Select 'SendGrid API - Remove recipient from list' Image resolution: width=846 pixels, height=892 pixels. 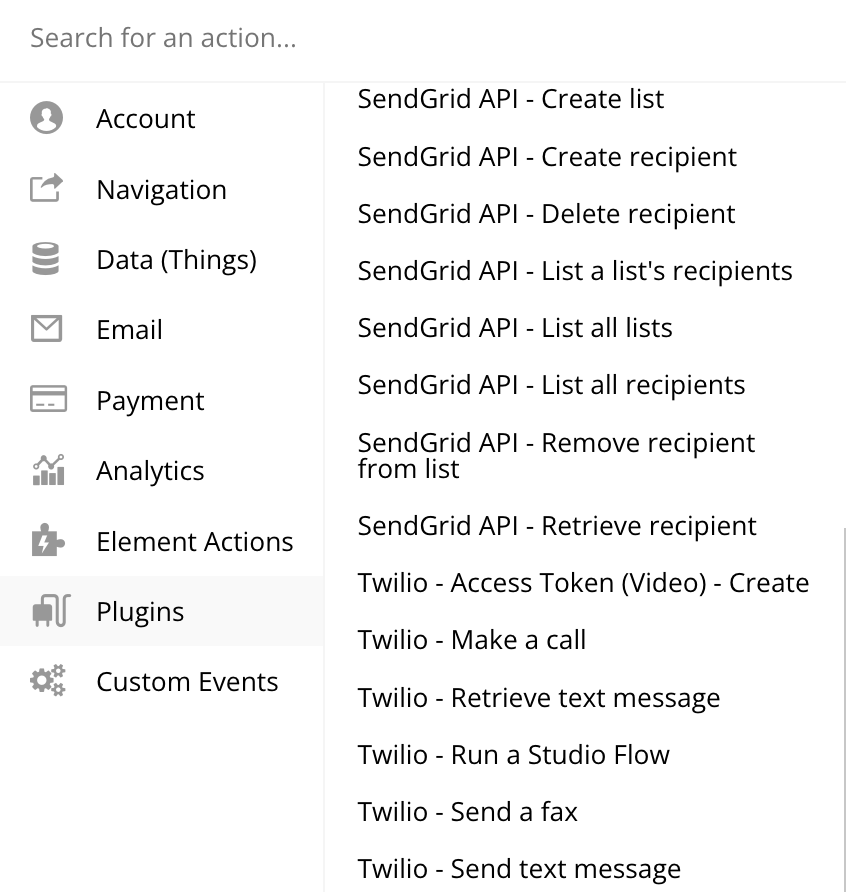[556, 455]
